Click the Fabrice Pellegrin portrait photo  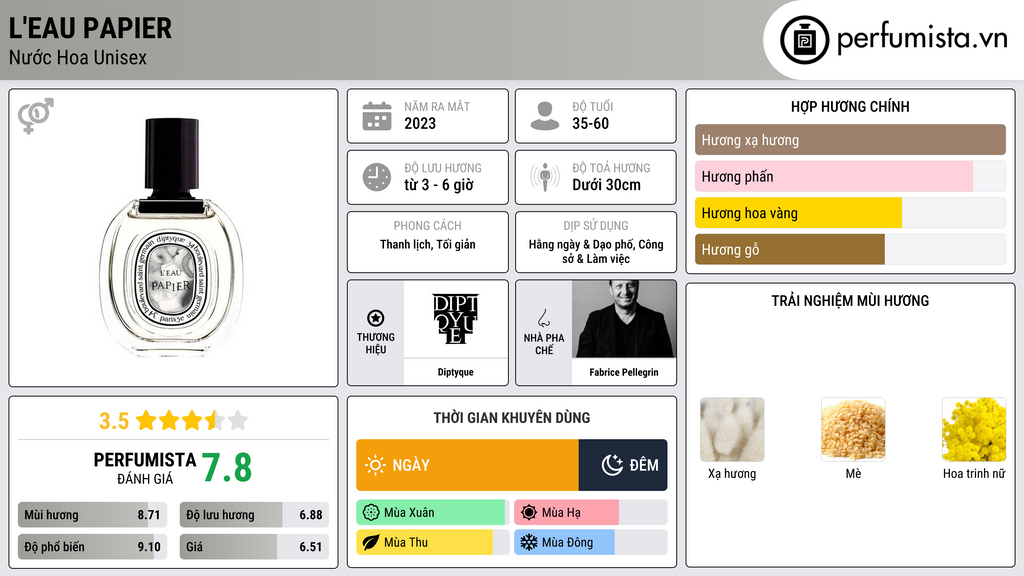tap(624, 319)
